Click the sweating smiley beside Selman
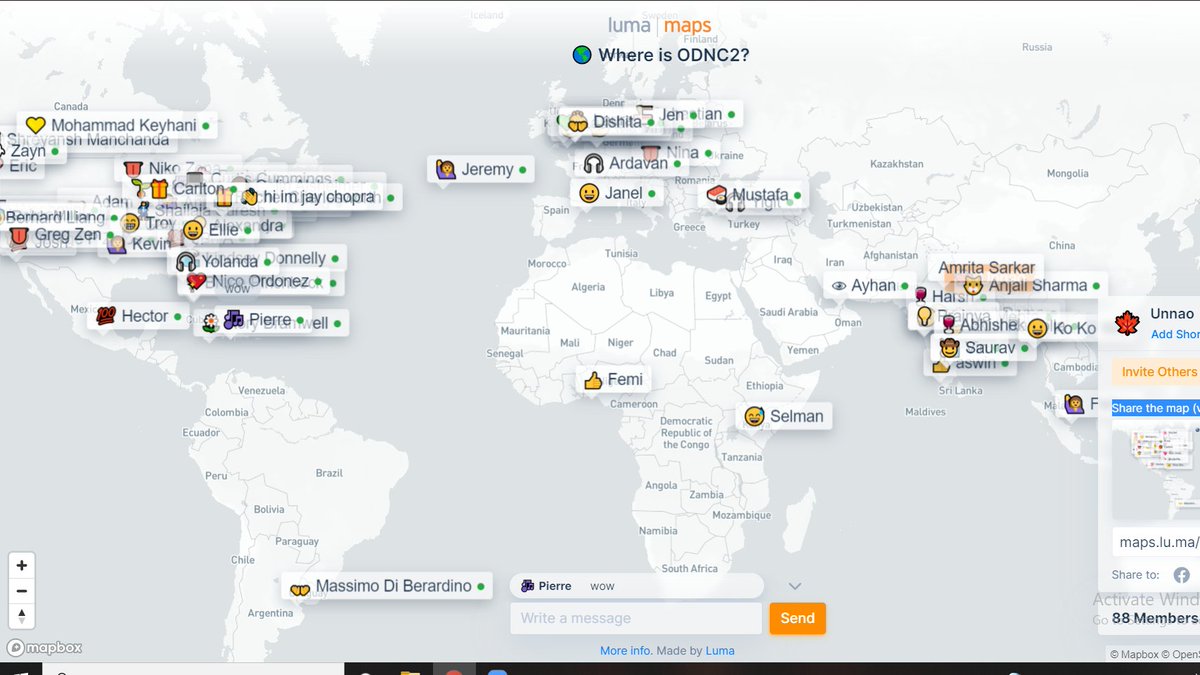Viewport: 1200px width, 675px height. coord(755,416)
